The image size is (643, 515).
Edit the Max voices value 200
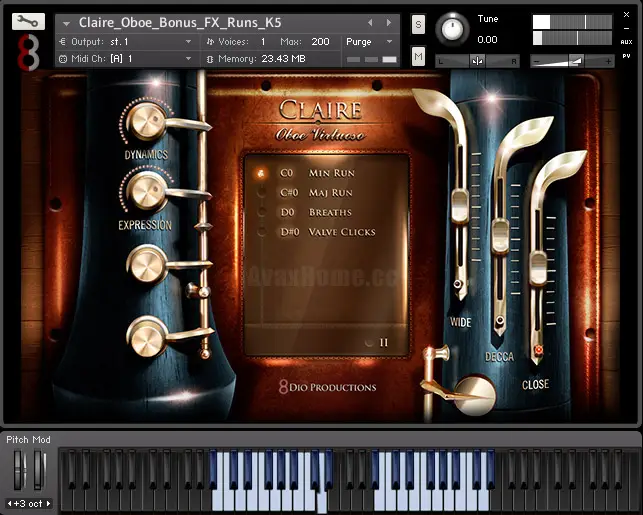320,42
